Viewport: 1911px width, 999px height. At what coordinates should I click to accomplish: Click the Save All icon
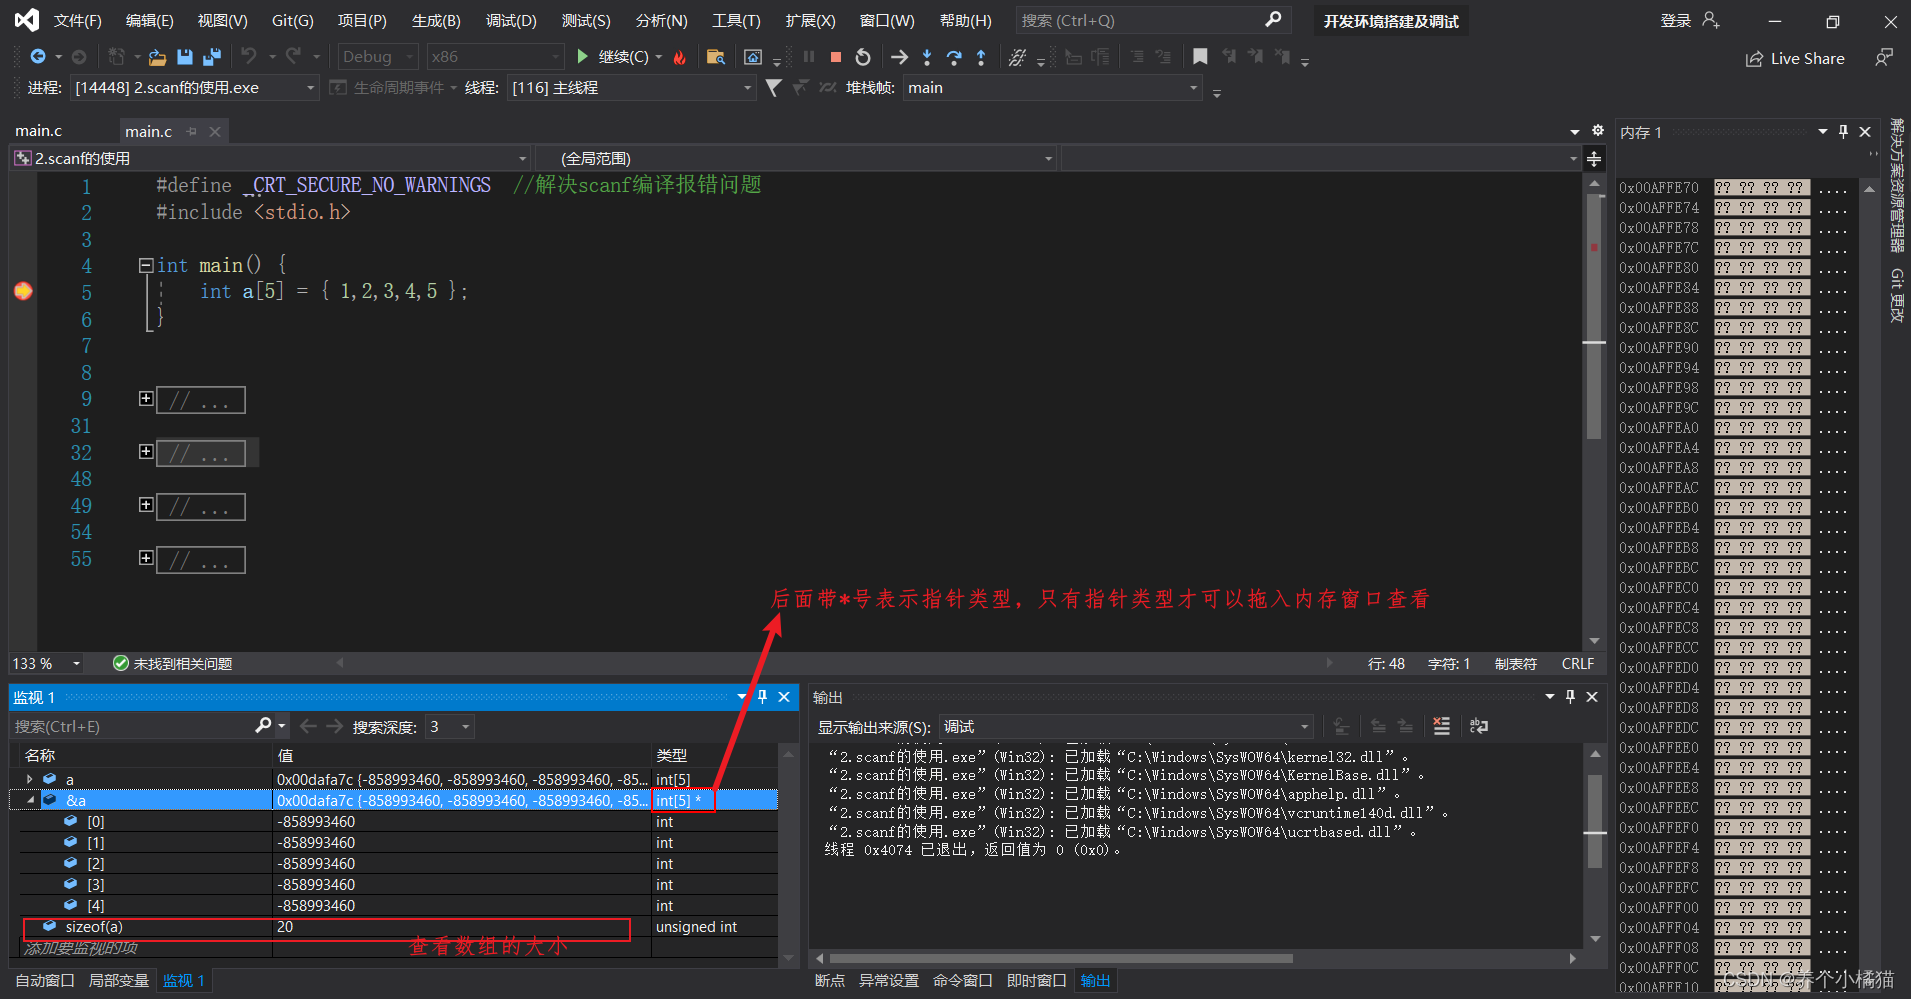tap(212, 57)
